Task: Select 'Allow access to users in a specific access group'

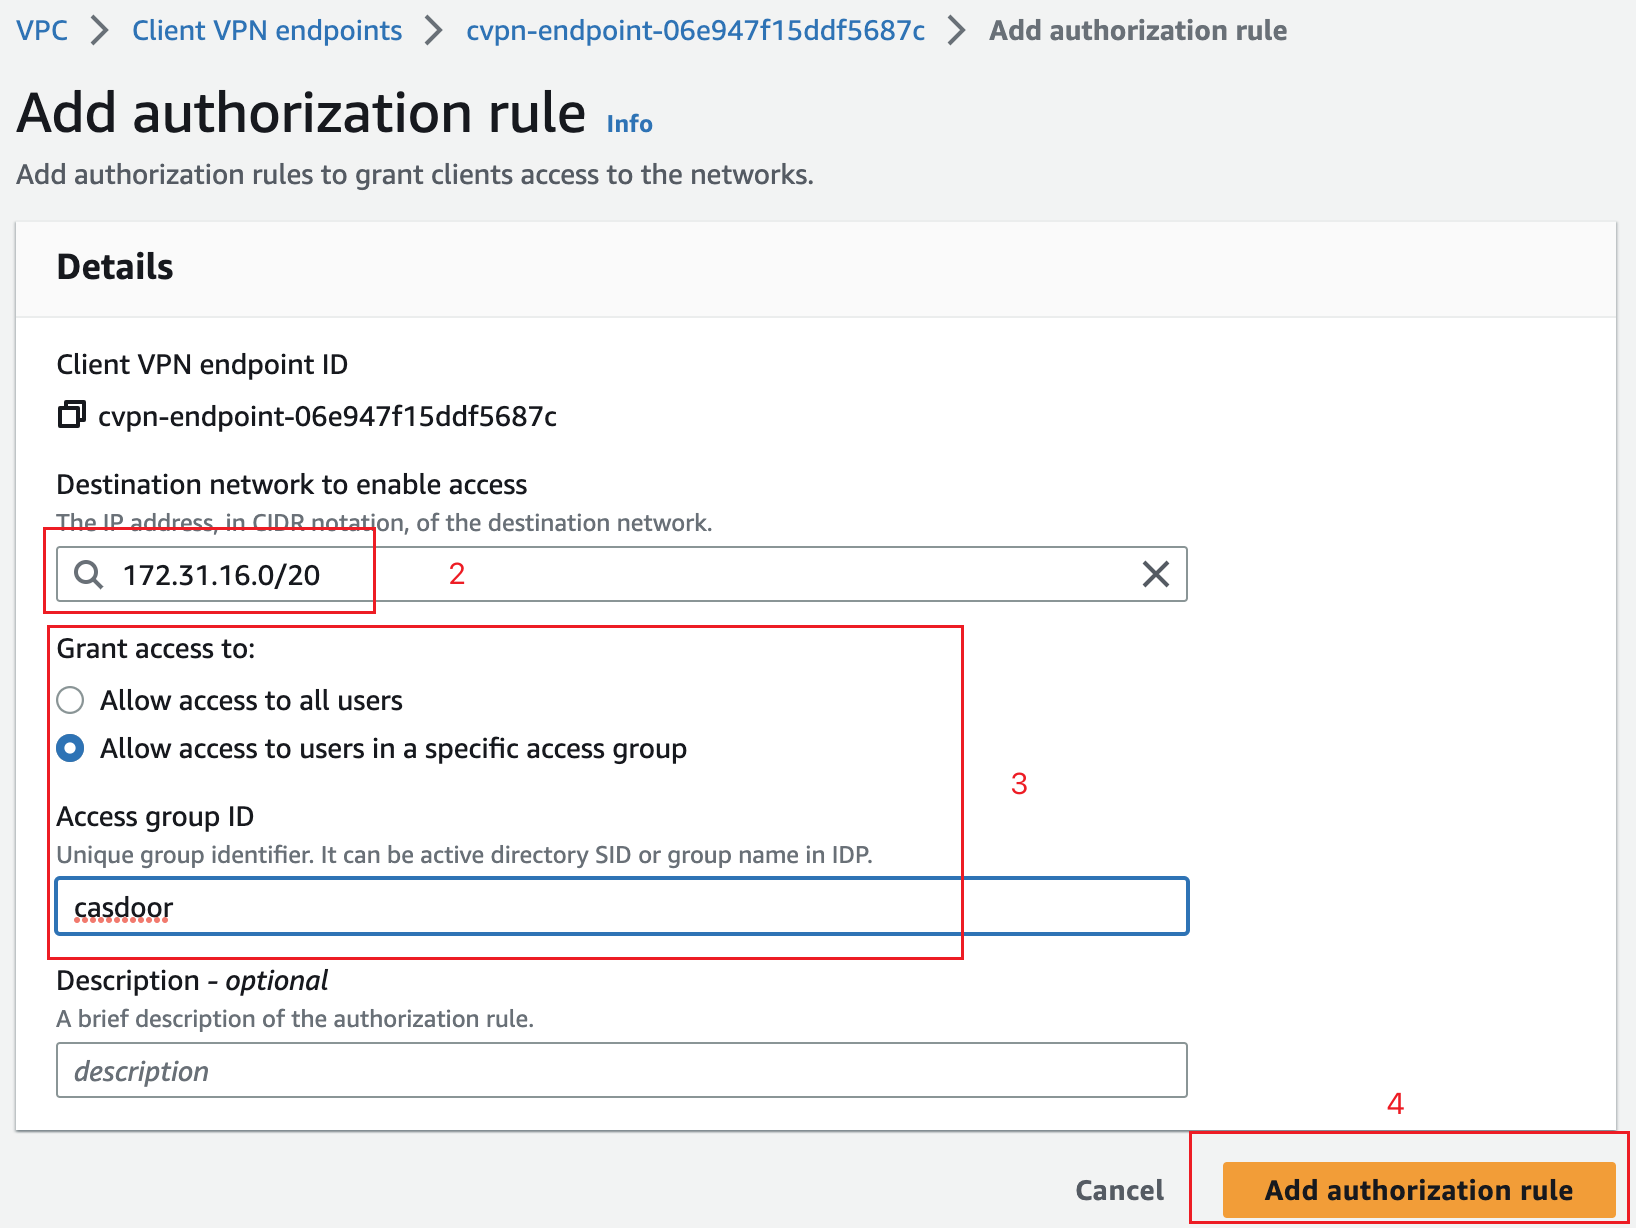Action: click(70, 748)
